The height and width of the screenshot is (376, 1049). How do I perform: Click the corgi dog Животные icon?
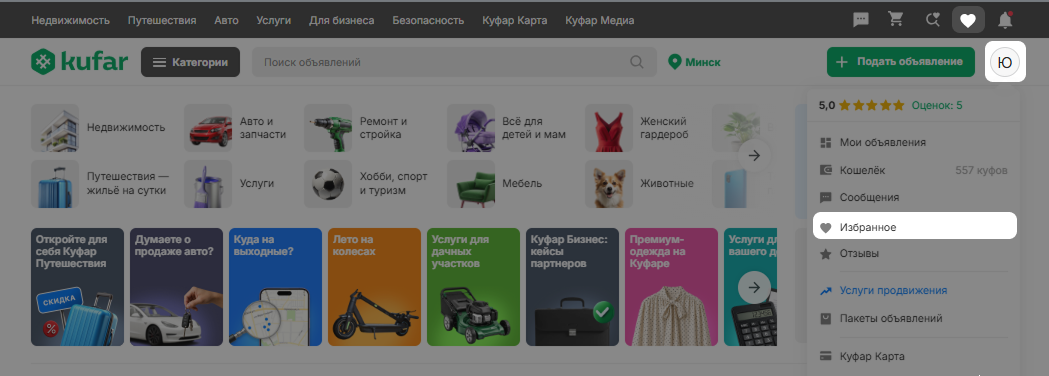pyautogui.click(x=609, y=184)
